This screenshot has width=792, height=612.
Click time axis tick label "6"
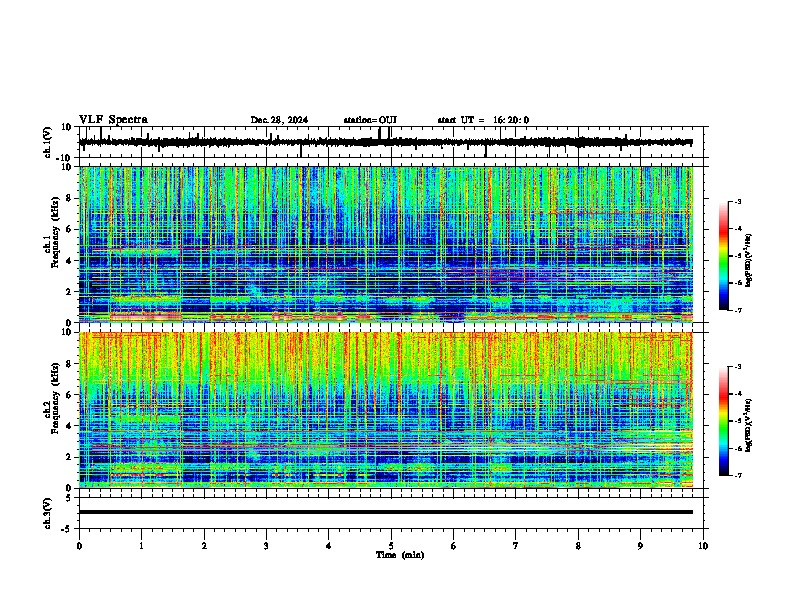pyautogui.click(x=454, y=546)
